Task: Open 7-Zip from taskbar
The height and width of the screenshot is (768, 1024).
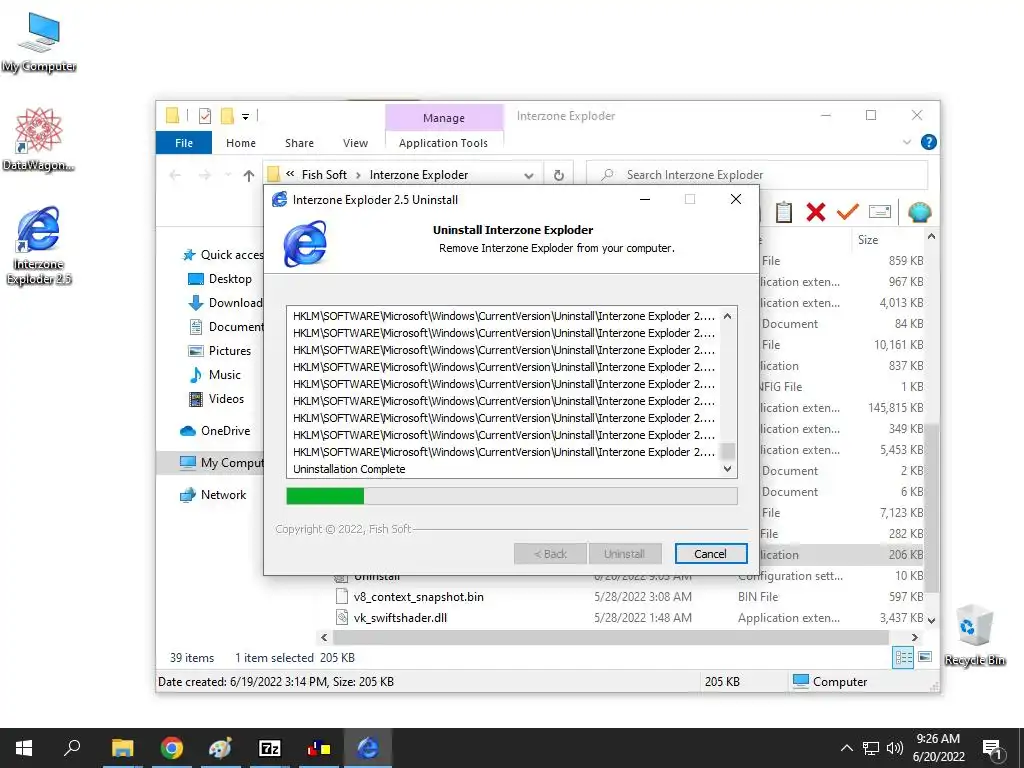Action: (x=269, y=748)
